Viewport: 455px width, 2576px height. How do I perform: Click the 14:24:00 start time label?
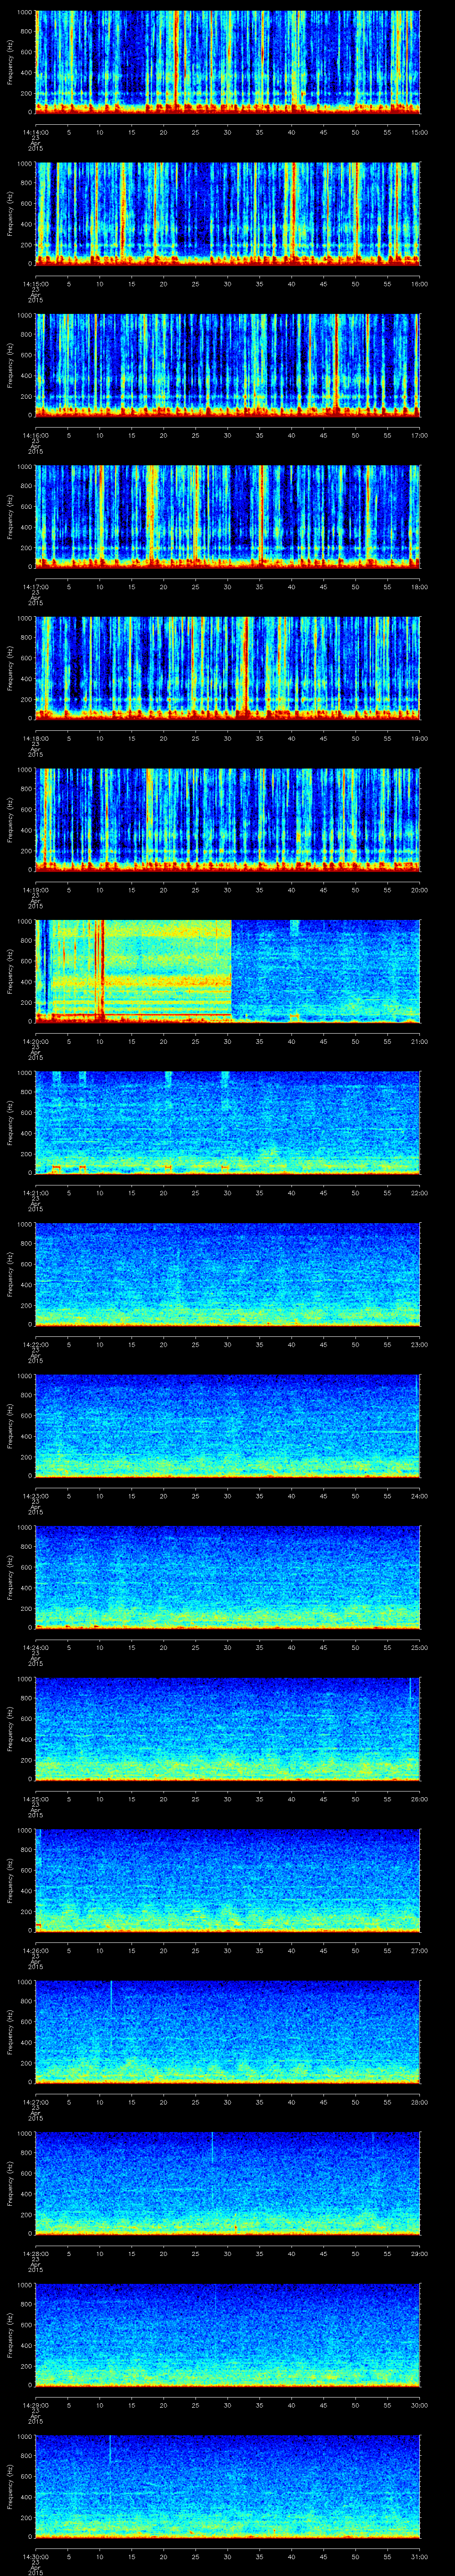tap(35, 1647)
